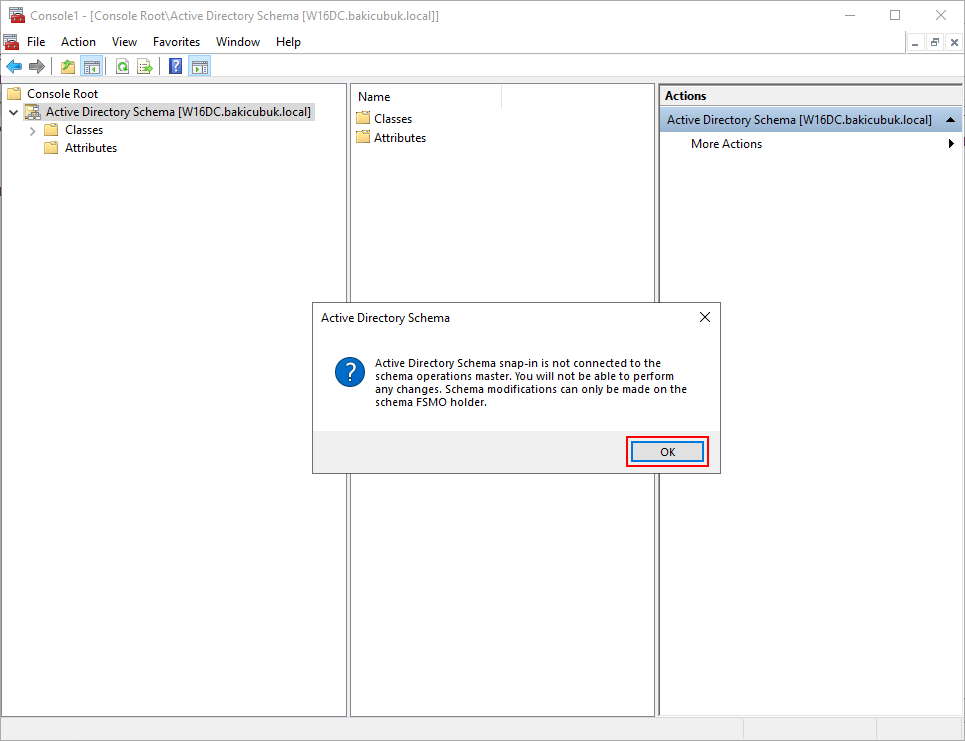Open the Action menu
This screenshot has height=741, width=965.
[x=78, y=42]
